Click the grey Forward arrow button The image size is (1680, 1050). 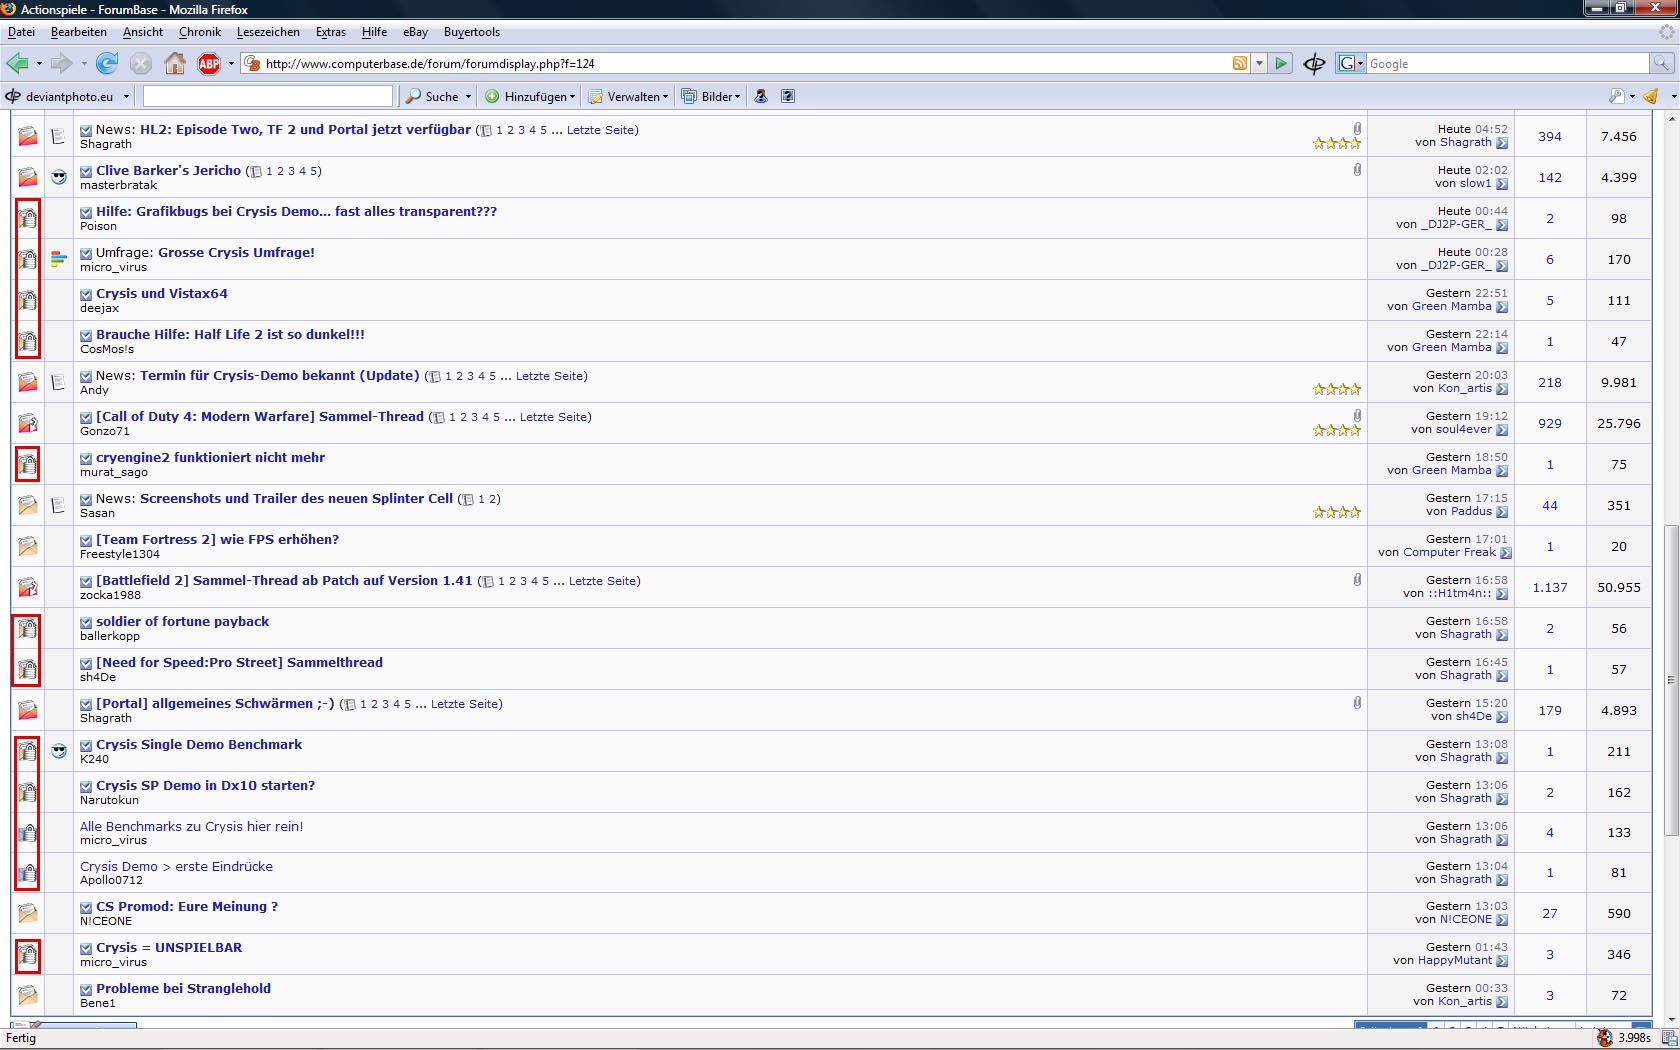(x=61, y=64)
